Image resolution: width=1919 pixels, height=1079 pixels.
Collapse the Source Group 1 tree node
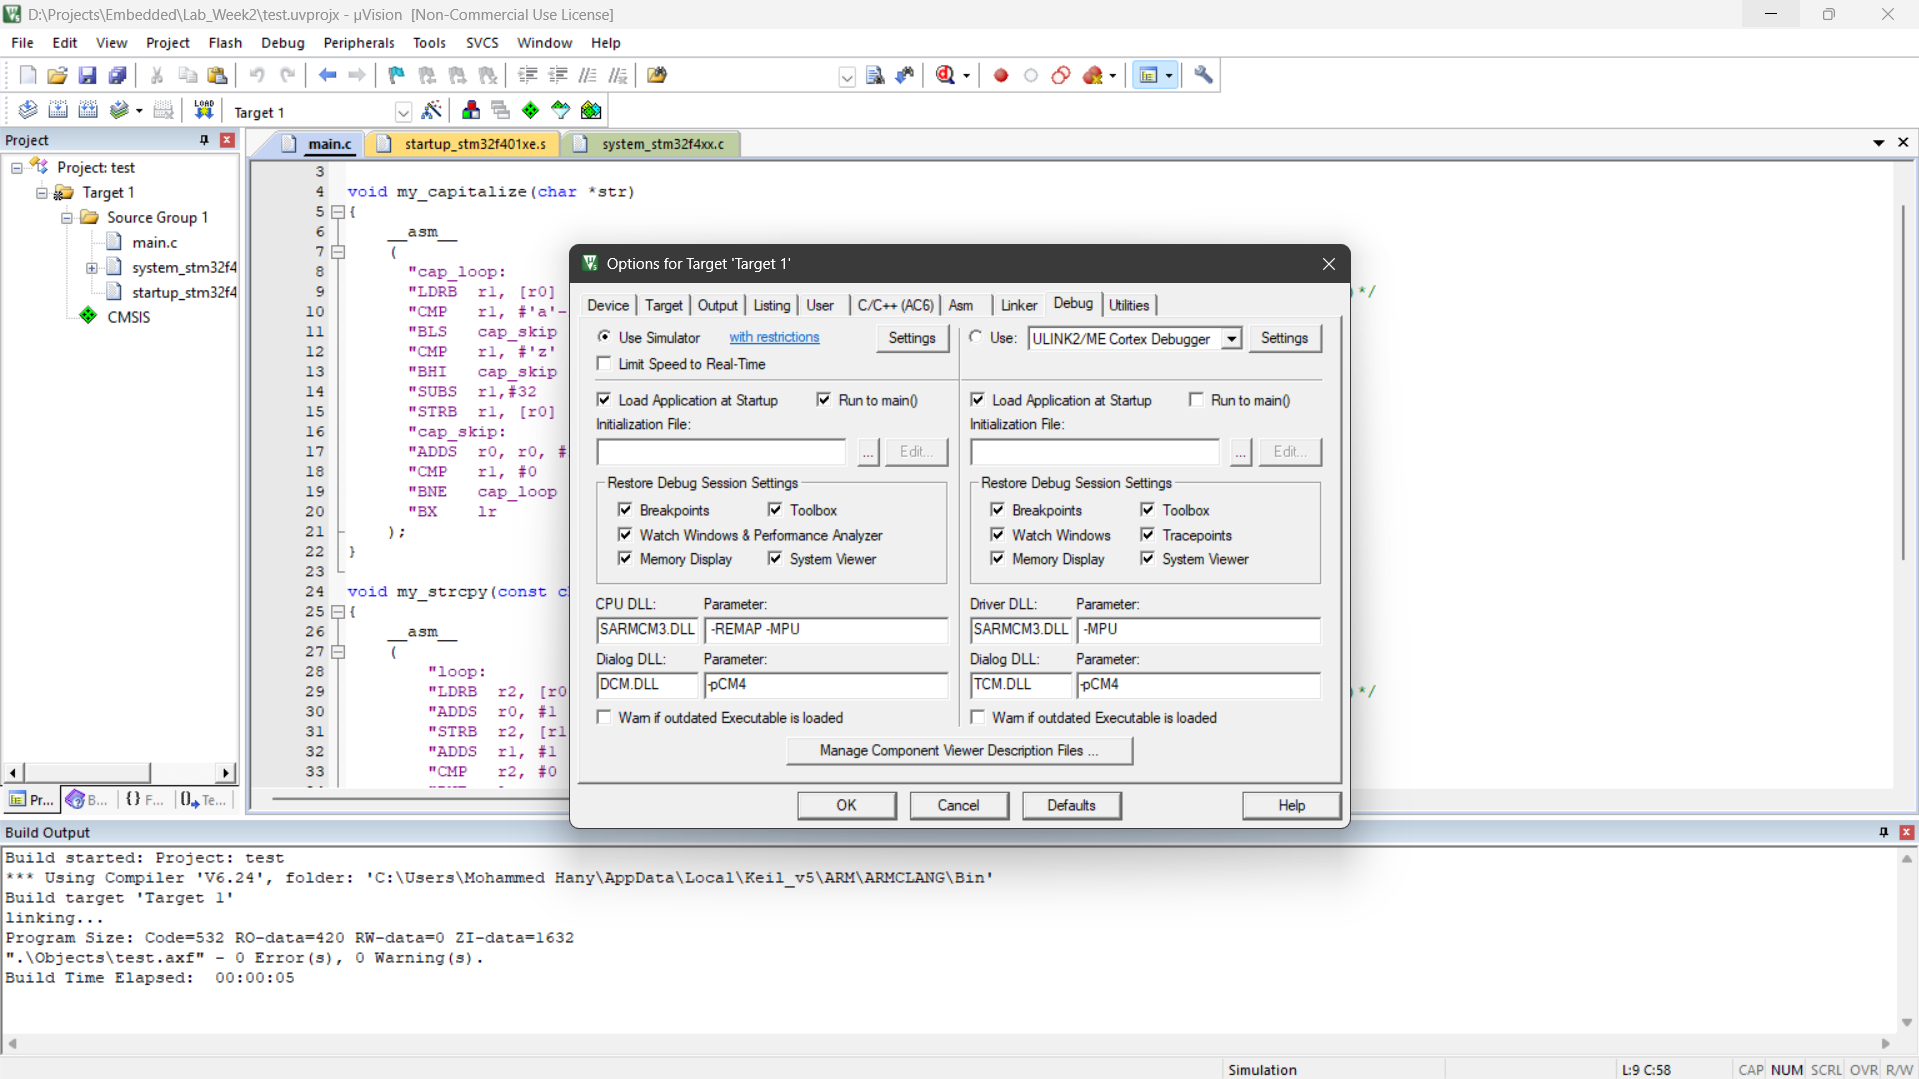[x=67, y=217]
